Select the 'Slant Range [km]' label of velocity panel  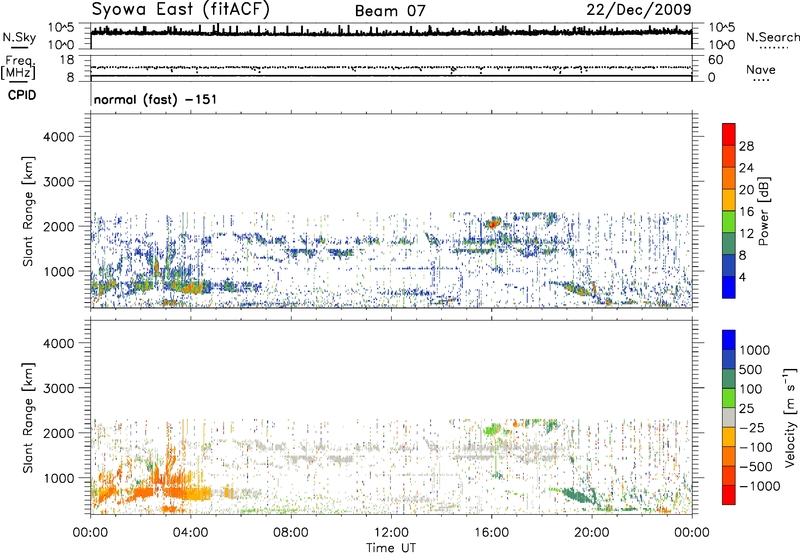(28, 418)
